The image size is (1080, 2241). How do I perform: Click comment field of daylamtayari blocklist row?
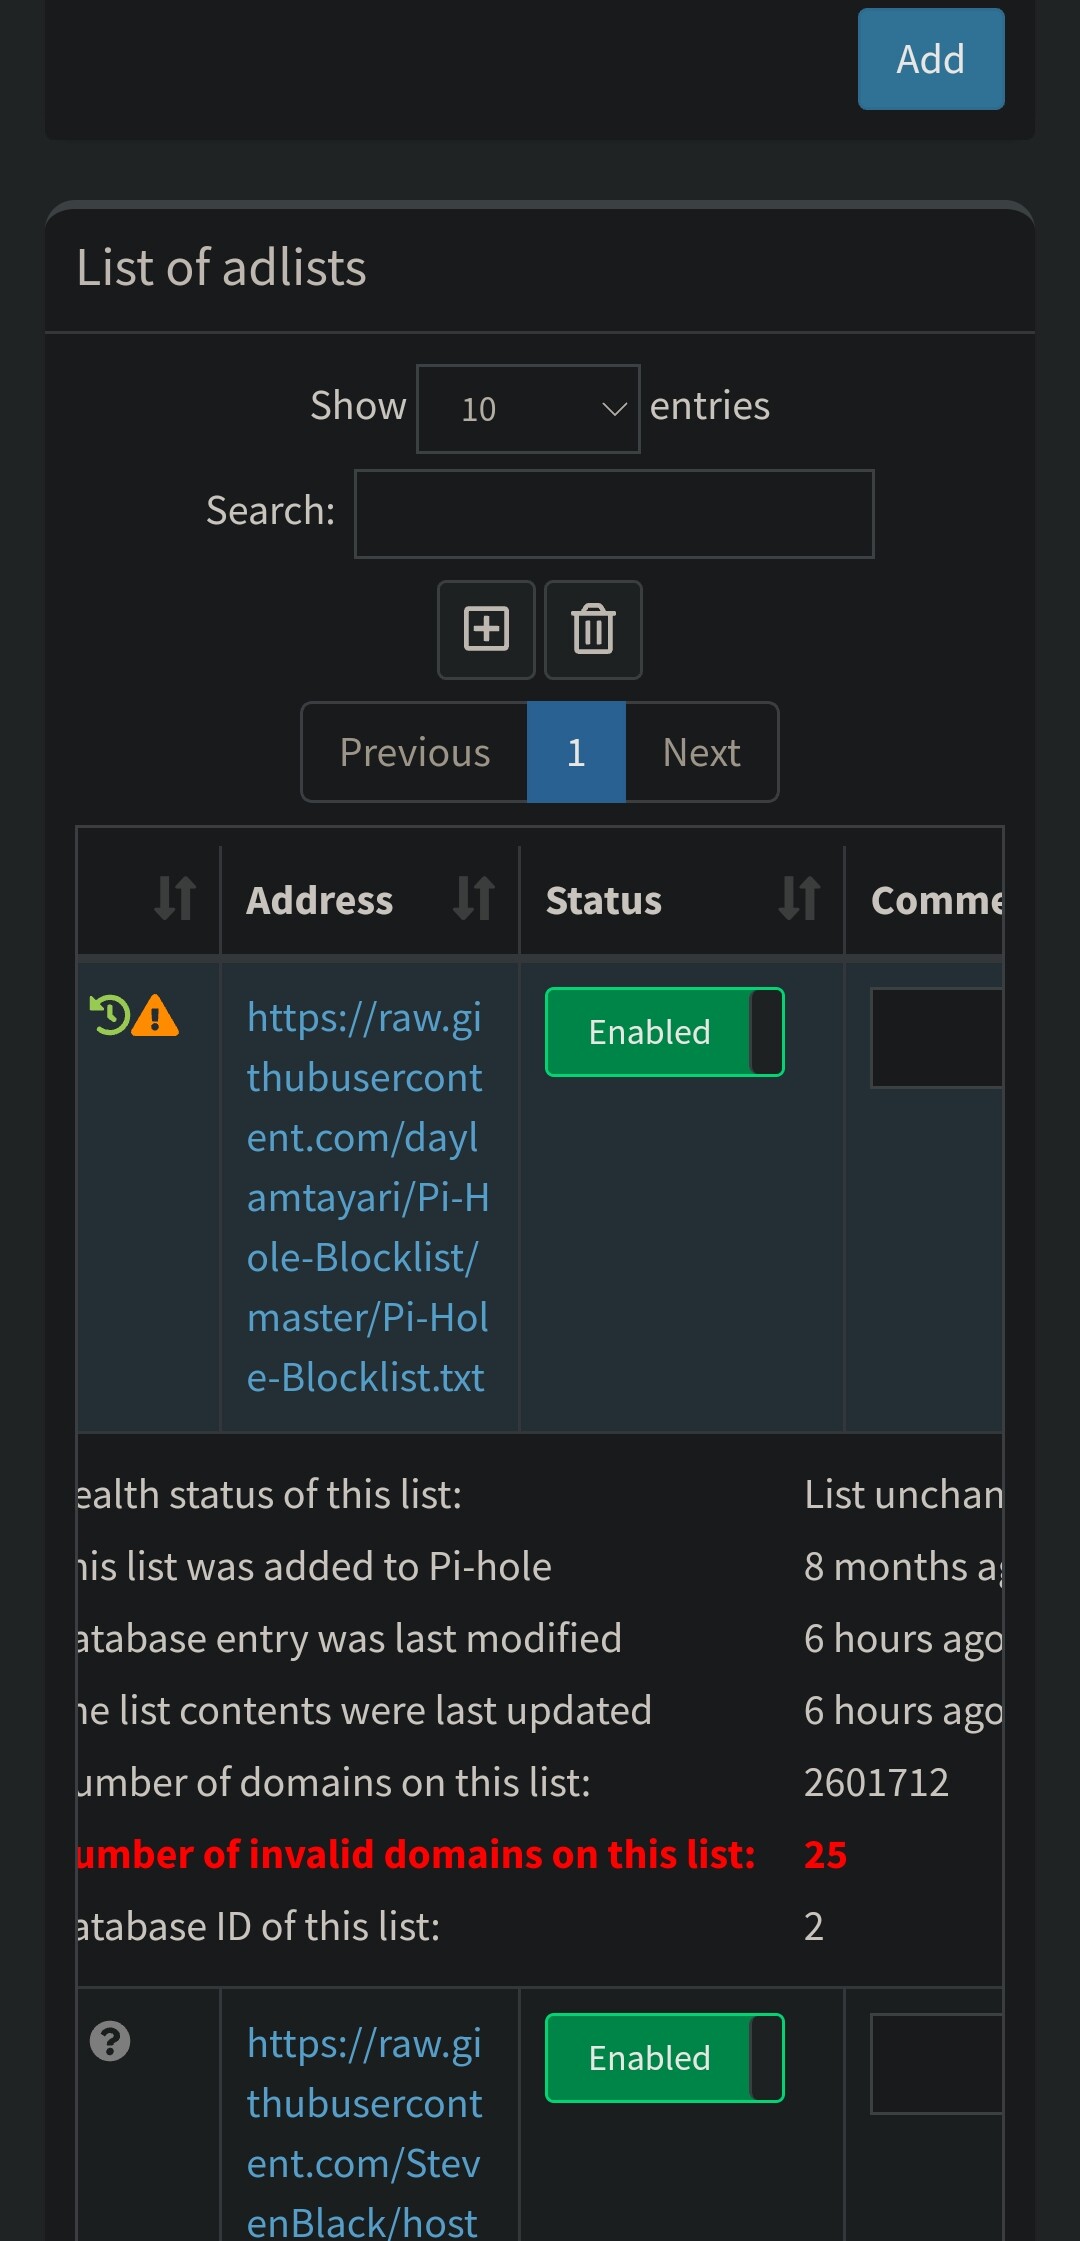(937, 1038)
